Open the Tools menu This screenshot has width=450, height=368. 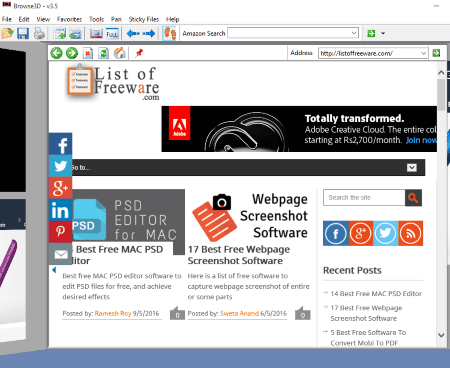coord(96,19)
